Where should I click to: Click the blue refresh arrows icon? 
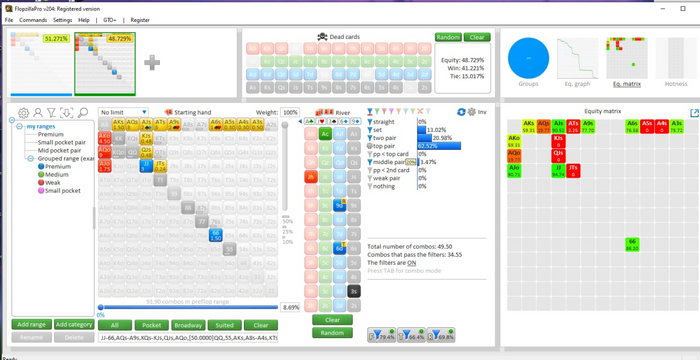[x=461, y=112]
